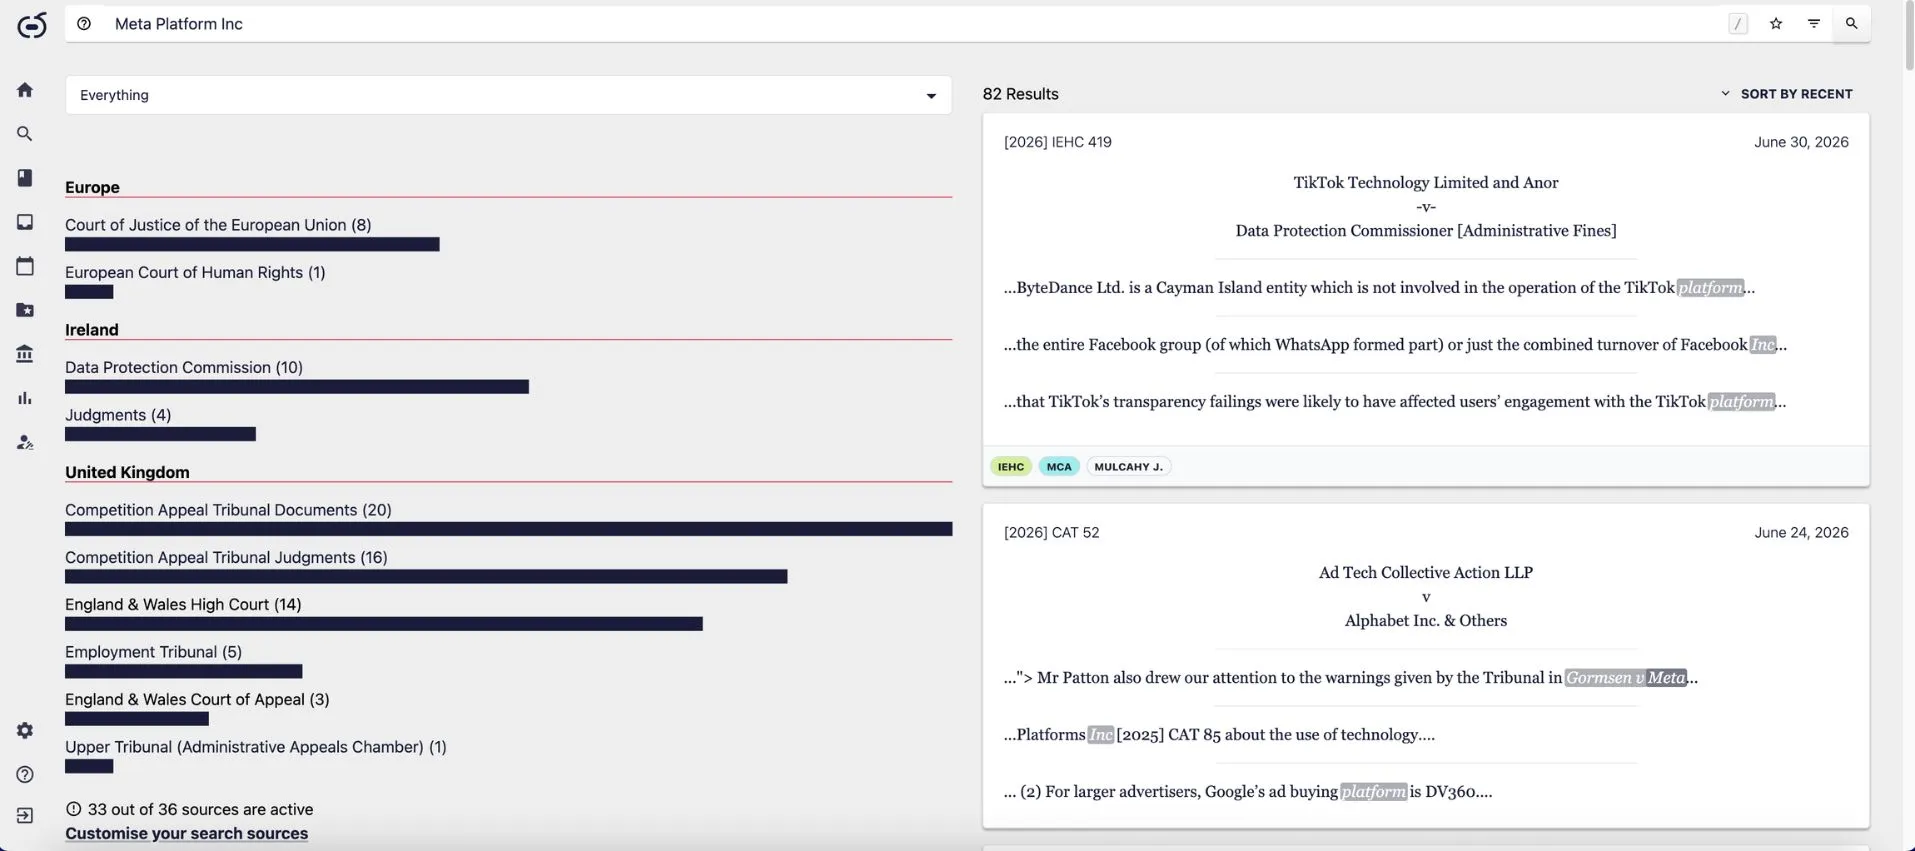Filter by Employment Tribunal (5)
Screen dimensions: 1915x851
coord(153,652)
